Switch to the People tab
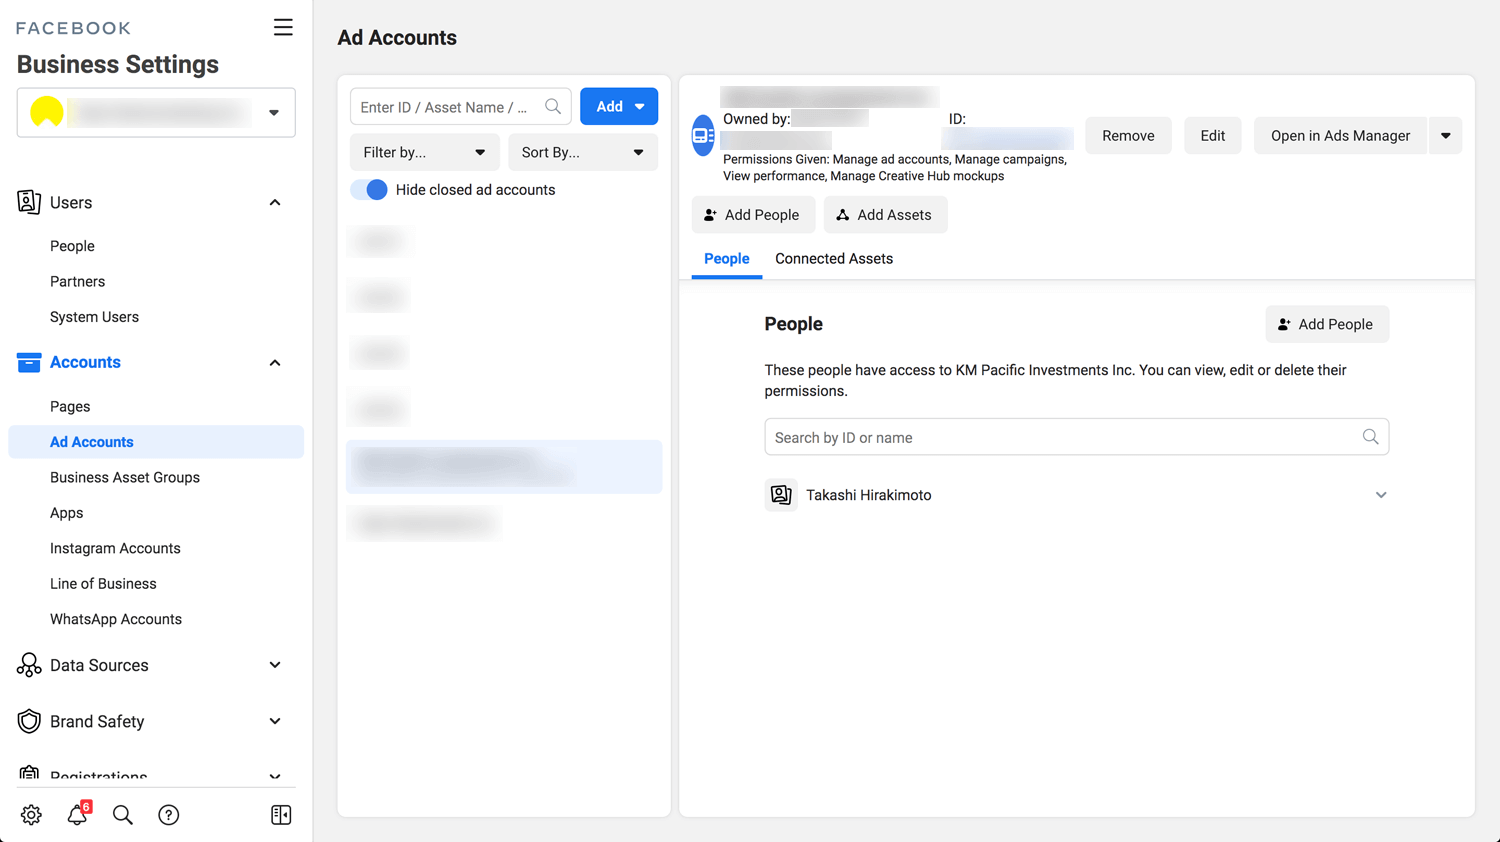 coord(727,259)
